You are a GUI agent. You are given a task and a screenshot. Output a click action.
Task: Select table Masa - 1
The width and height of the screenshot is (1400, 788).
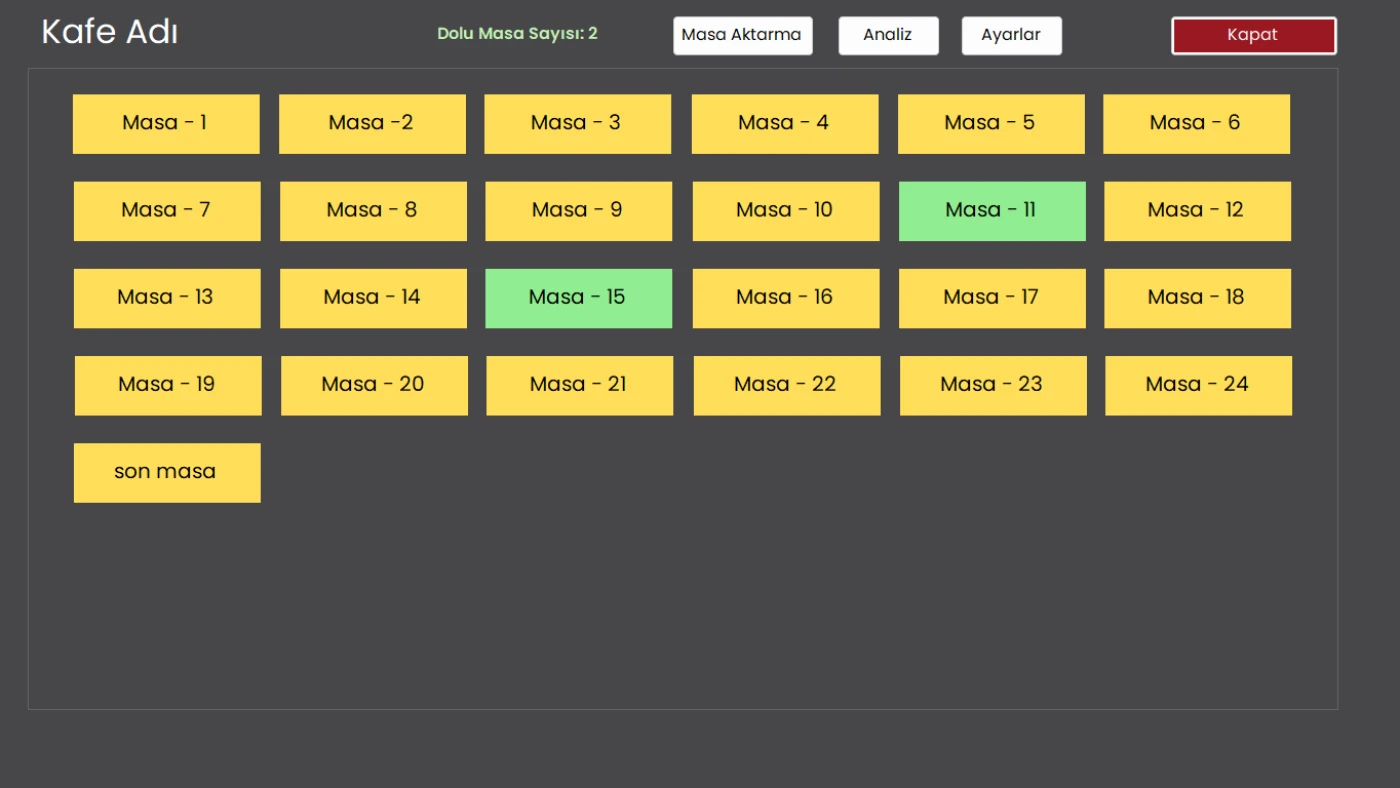166,124
